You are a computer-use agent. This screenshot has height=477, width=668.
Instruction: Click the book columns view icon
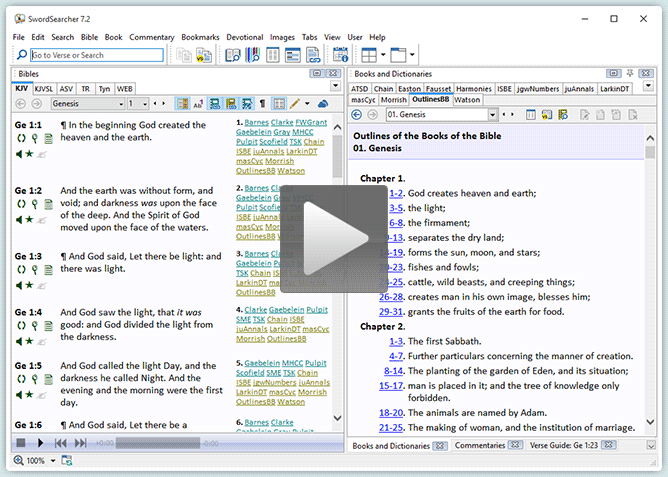(530, 115)
